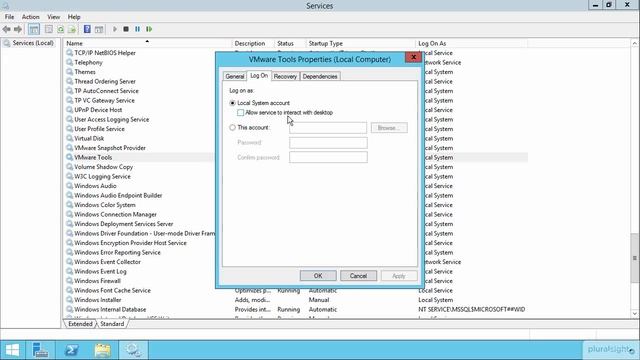Select the Volume Shadow Copy service
This screenshot has width=640, height=360.
[103, 167]
